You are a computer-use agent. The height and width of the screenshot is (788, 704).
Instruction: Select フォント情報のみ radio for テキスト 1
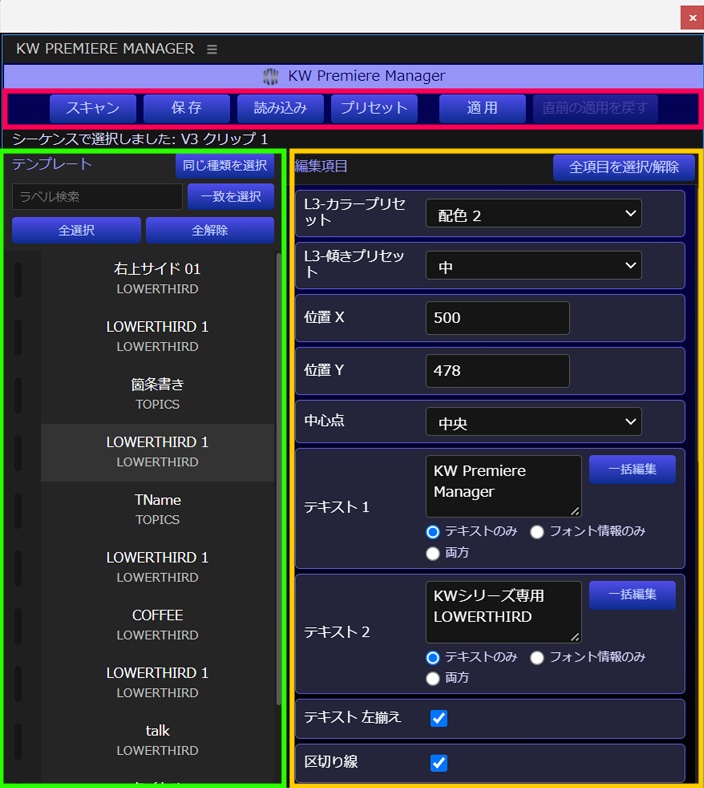point(537,532)
